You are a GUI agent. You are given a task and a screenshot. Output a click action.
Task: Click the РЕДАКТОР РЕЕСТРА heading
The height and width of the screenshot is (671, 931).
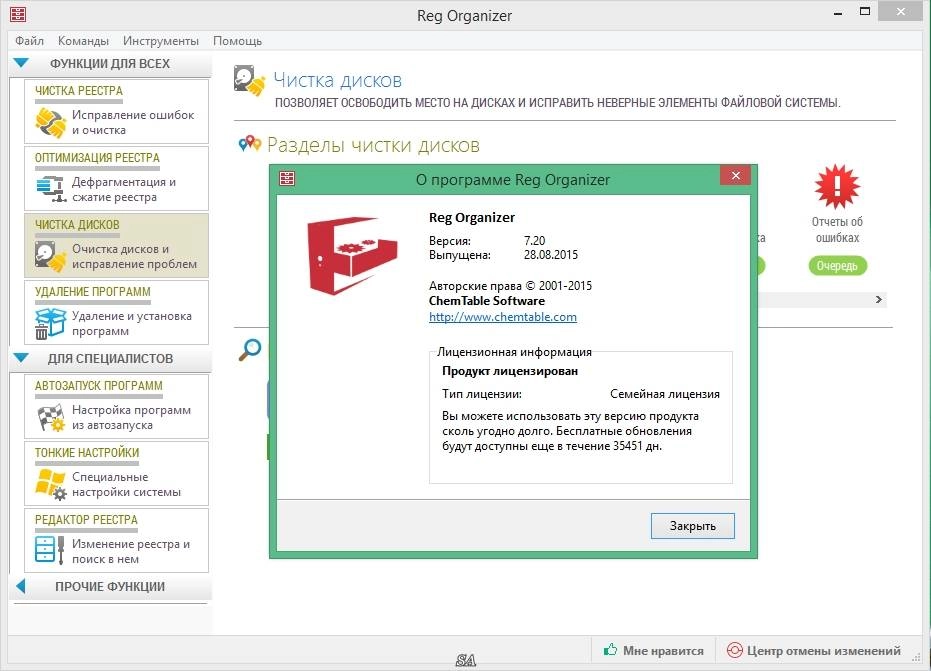click(86, 520)
